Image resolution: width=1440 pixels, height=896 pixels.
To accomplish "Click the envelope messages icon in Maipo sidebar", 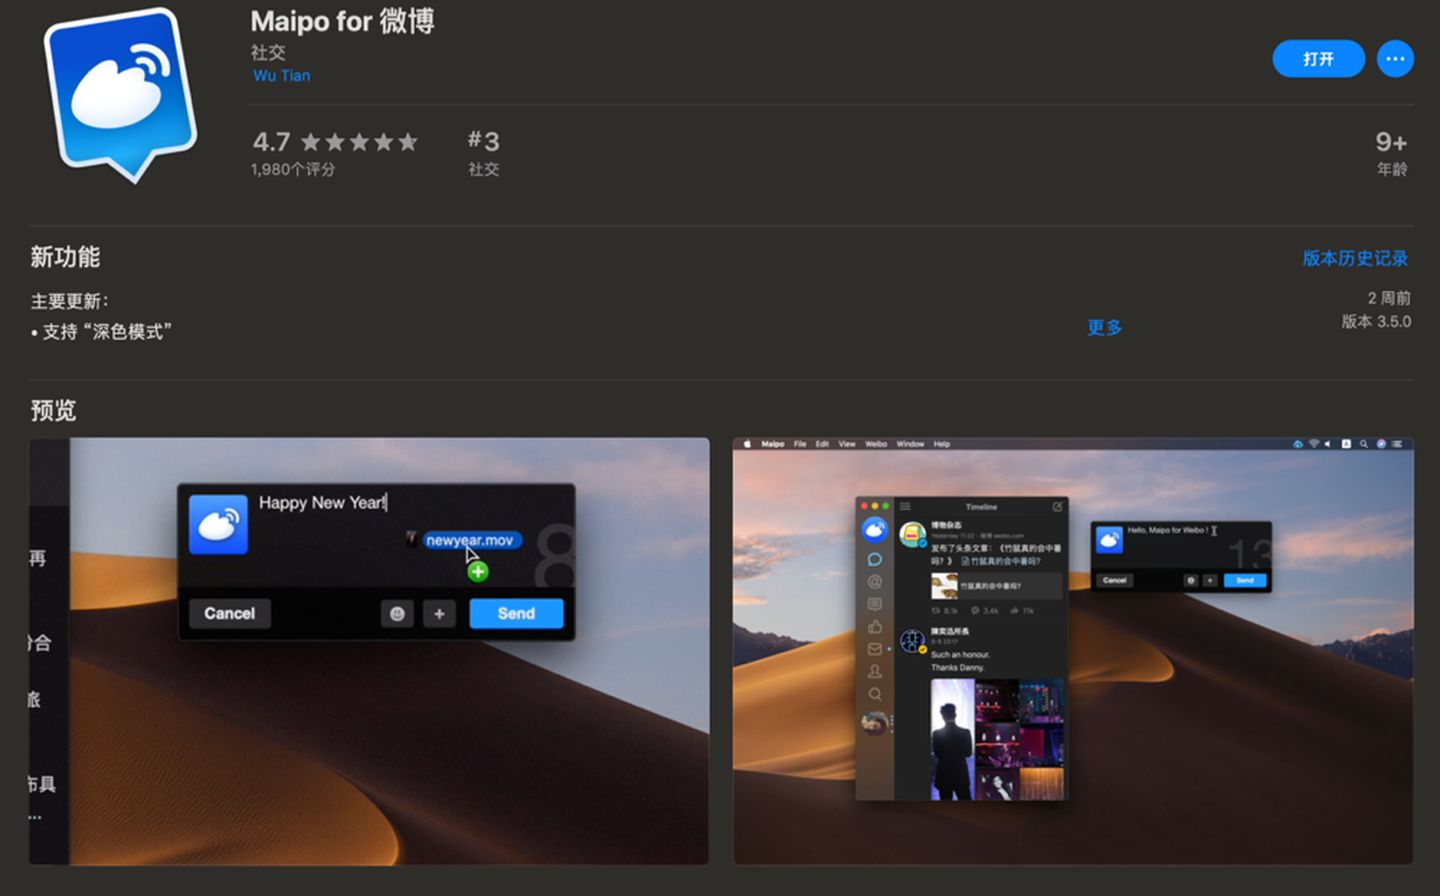I will (x=875, y=649).
